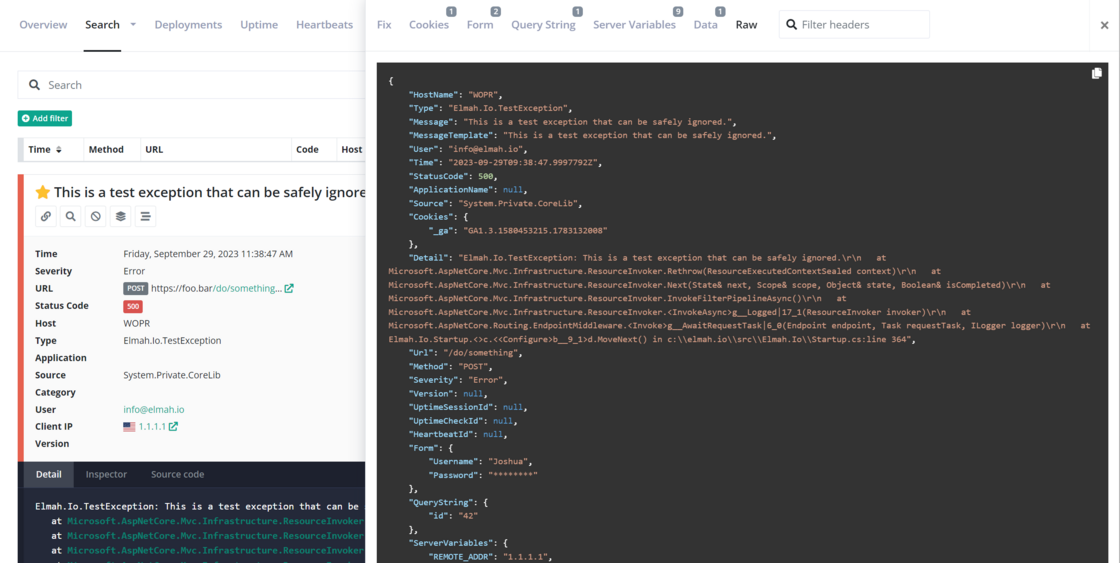Viewport: 1120px width, 563px height.
Task: Click the lines (hamburger) icon under the title
Action: point(145,216)
